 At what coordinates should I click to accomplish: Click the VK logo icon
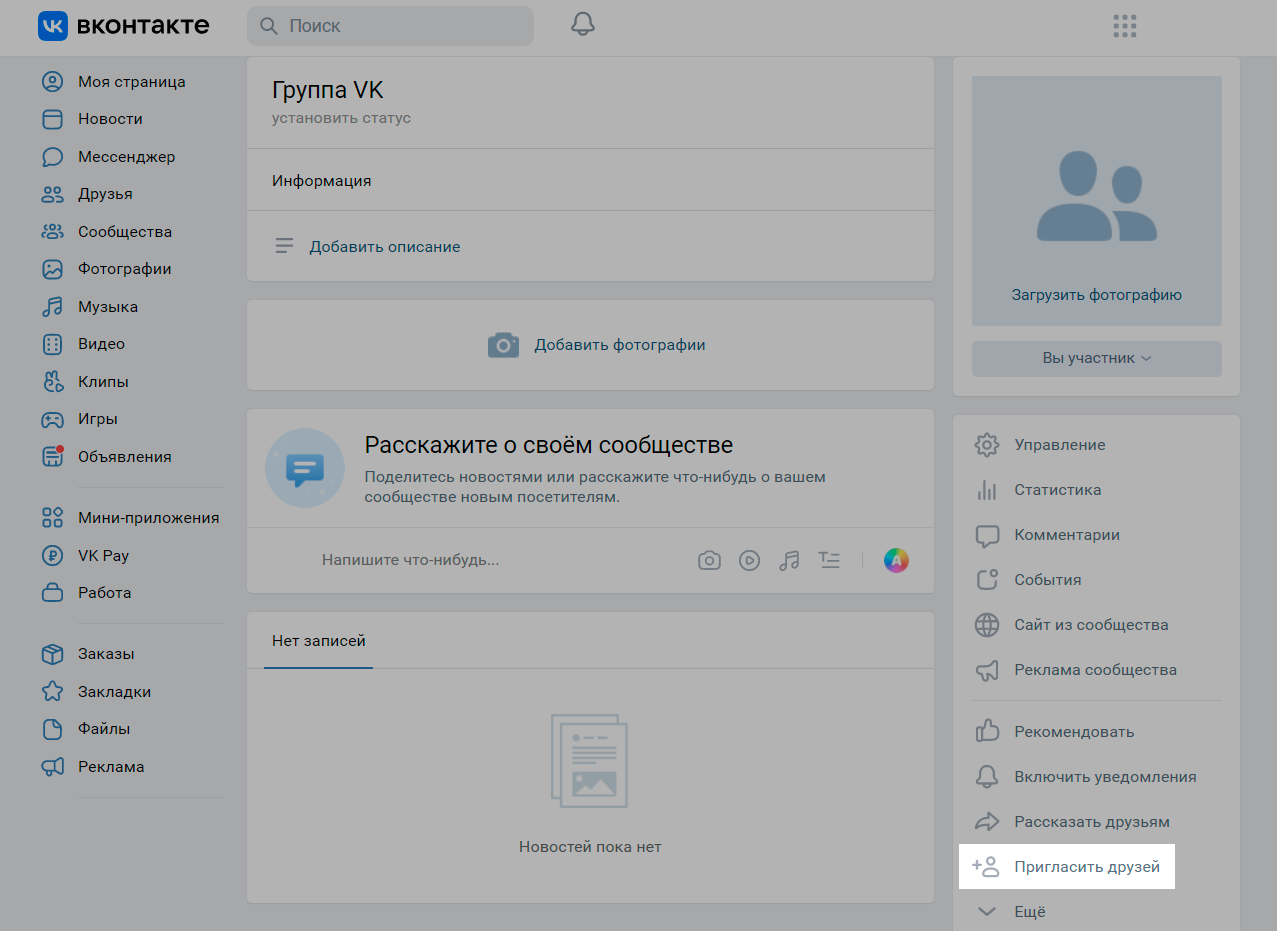coord(52,26)
